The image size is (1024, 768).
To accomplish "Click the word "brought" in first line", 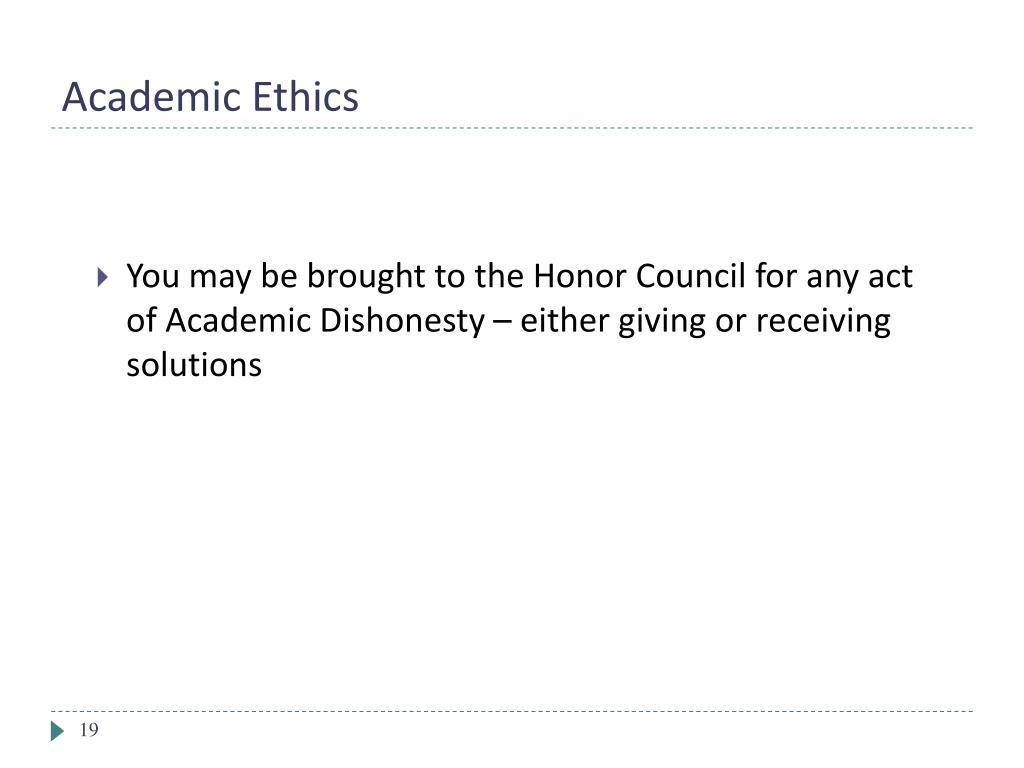I will click(x=366, y=276).
